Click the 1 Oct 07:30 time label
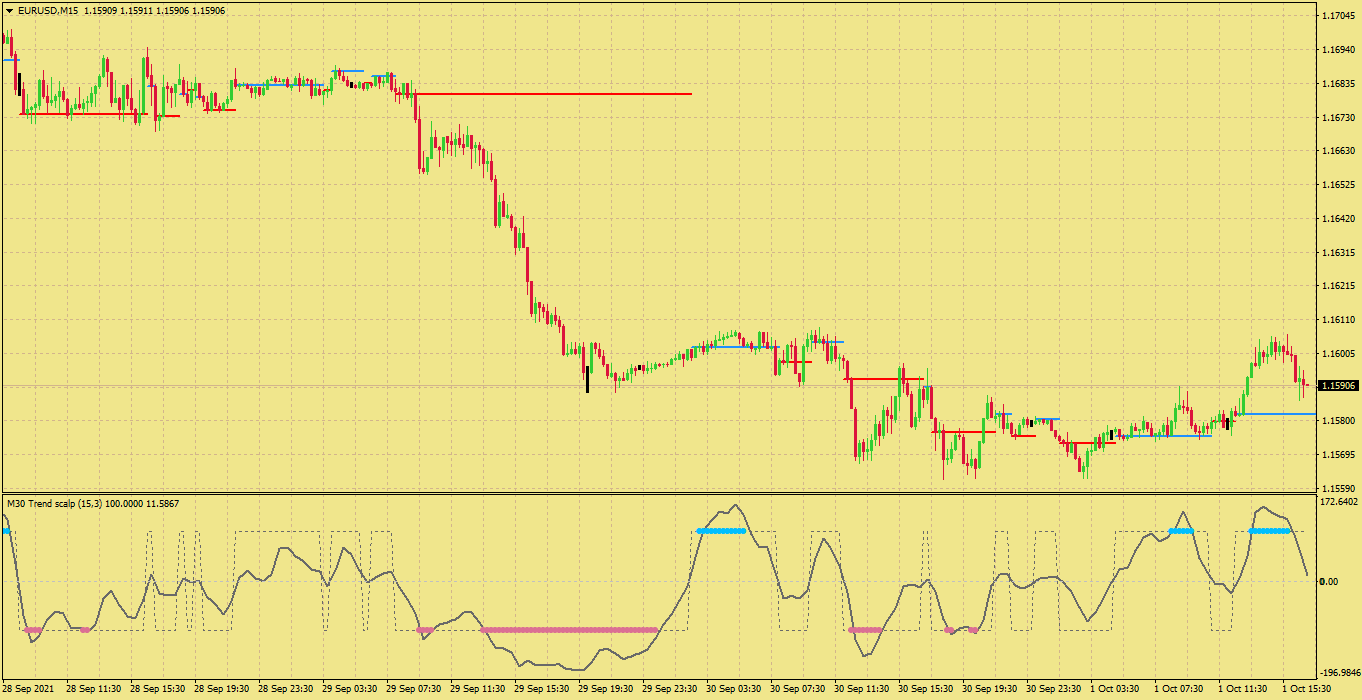 click(x=1180, y=689)
